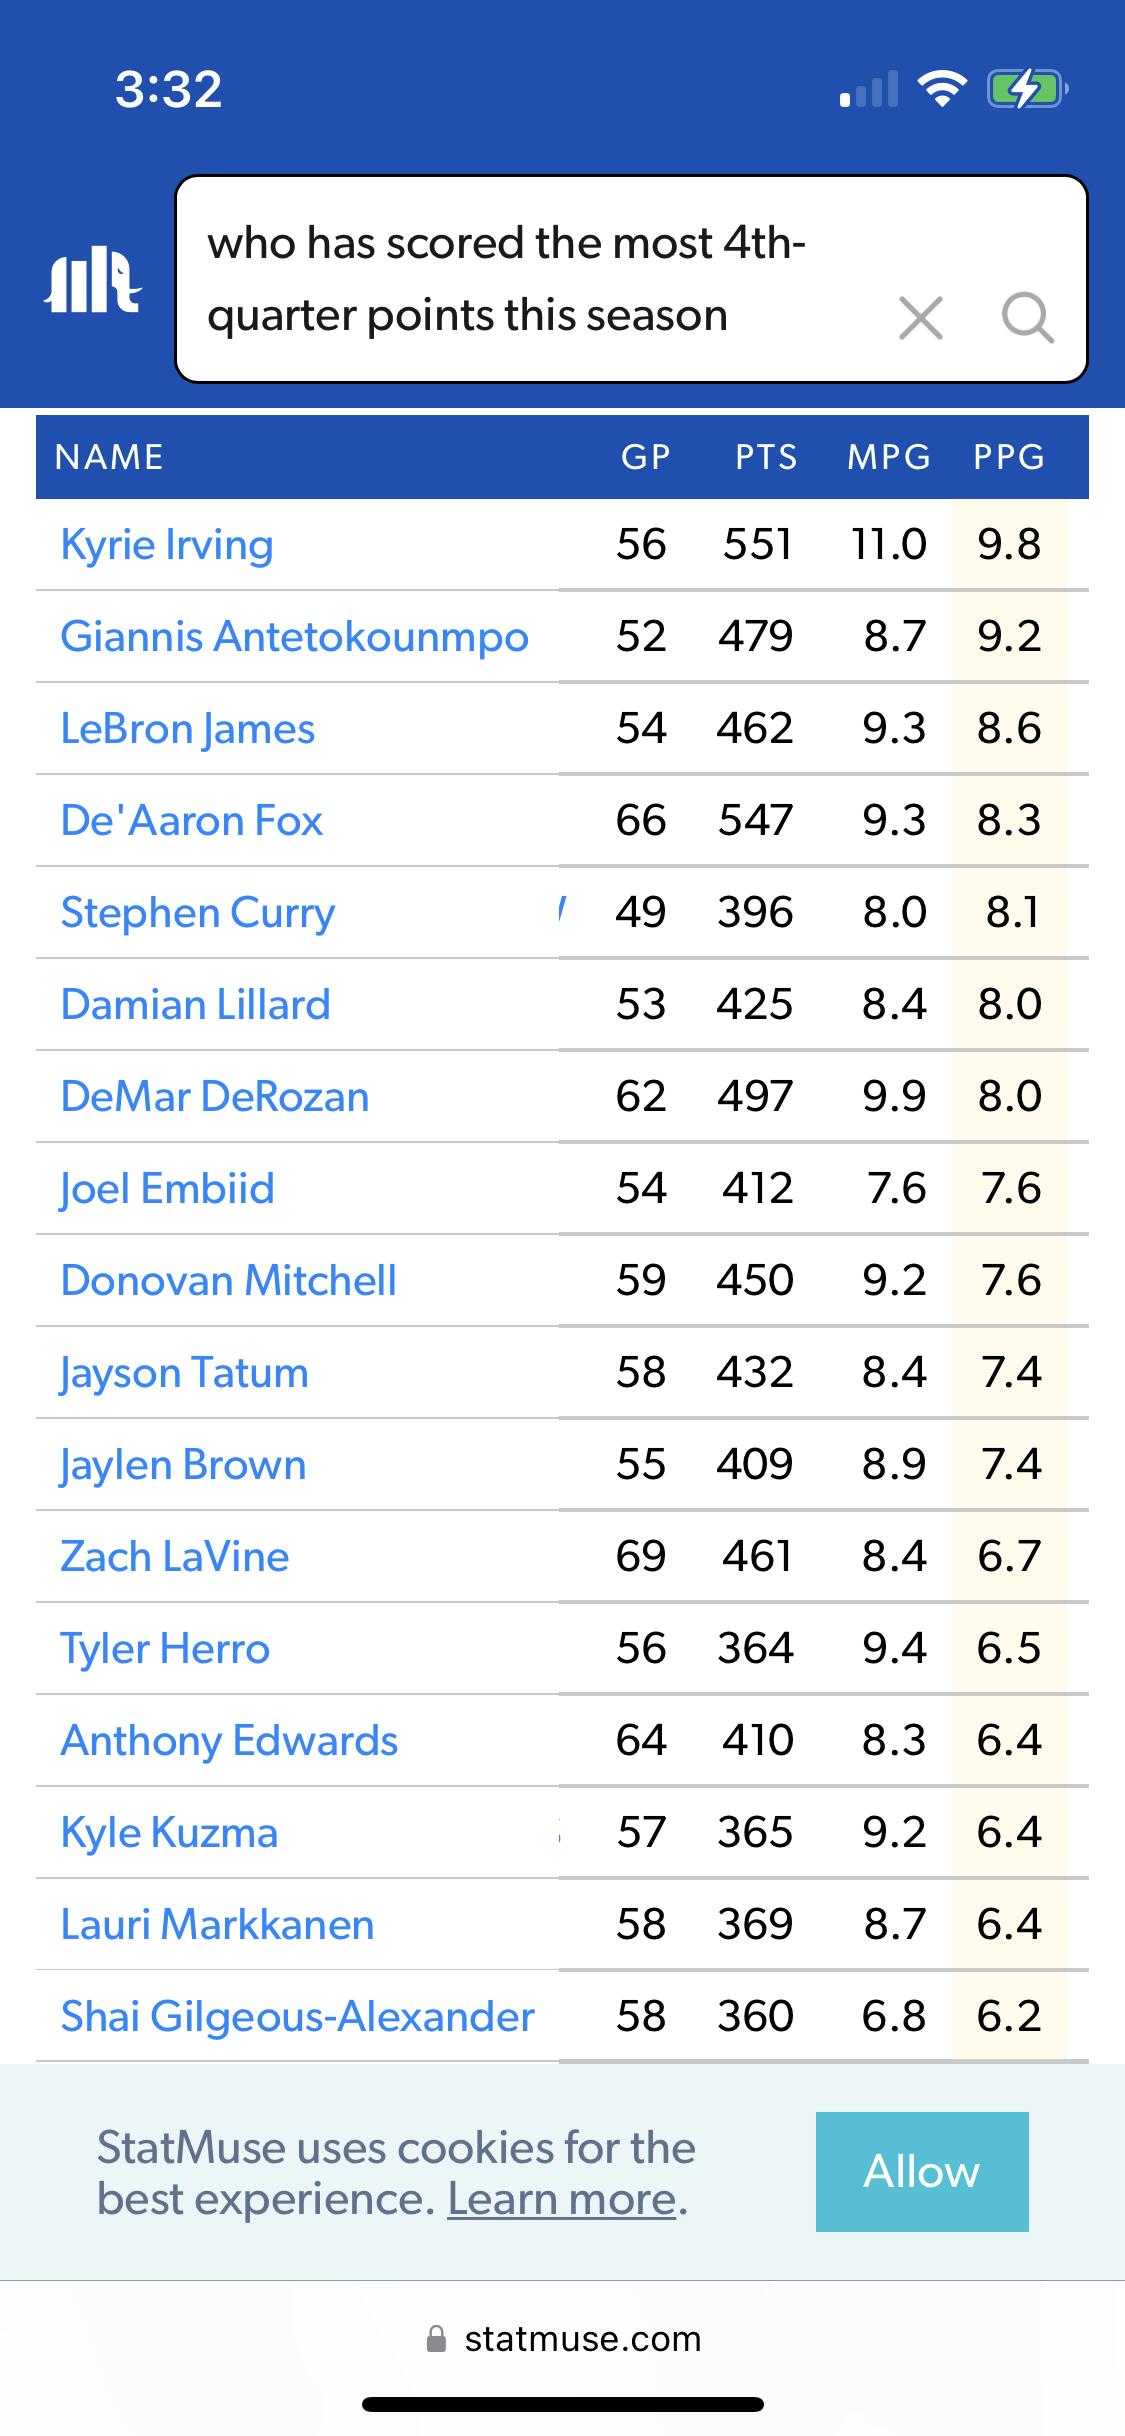The height and width of the screenshot is (2436, 1125).
Task: Open Kyrie Irving's player page
Action: tap(167, 545)
